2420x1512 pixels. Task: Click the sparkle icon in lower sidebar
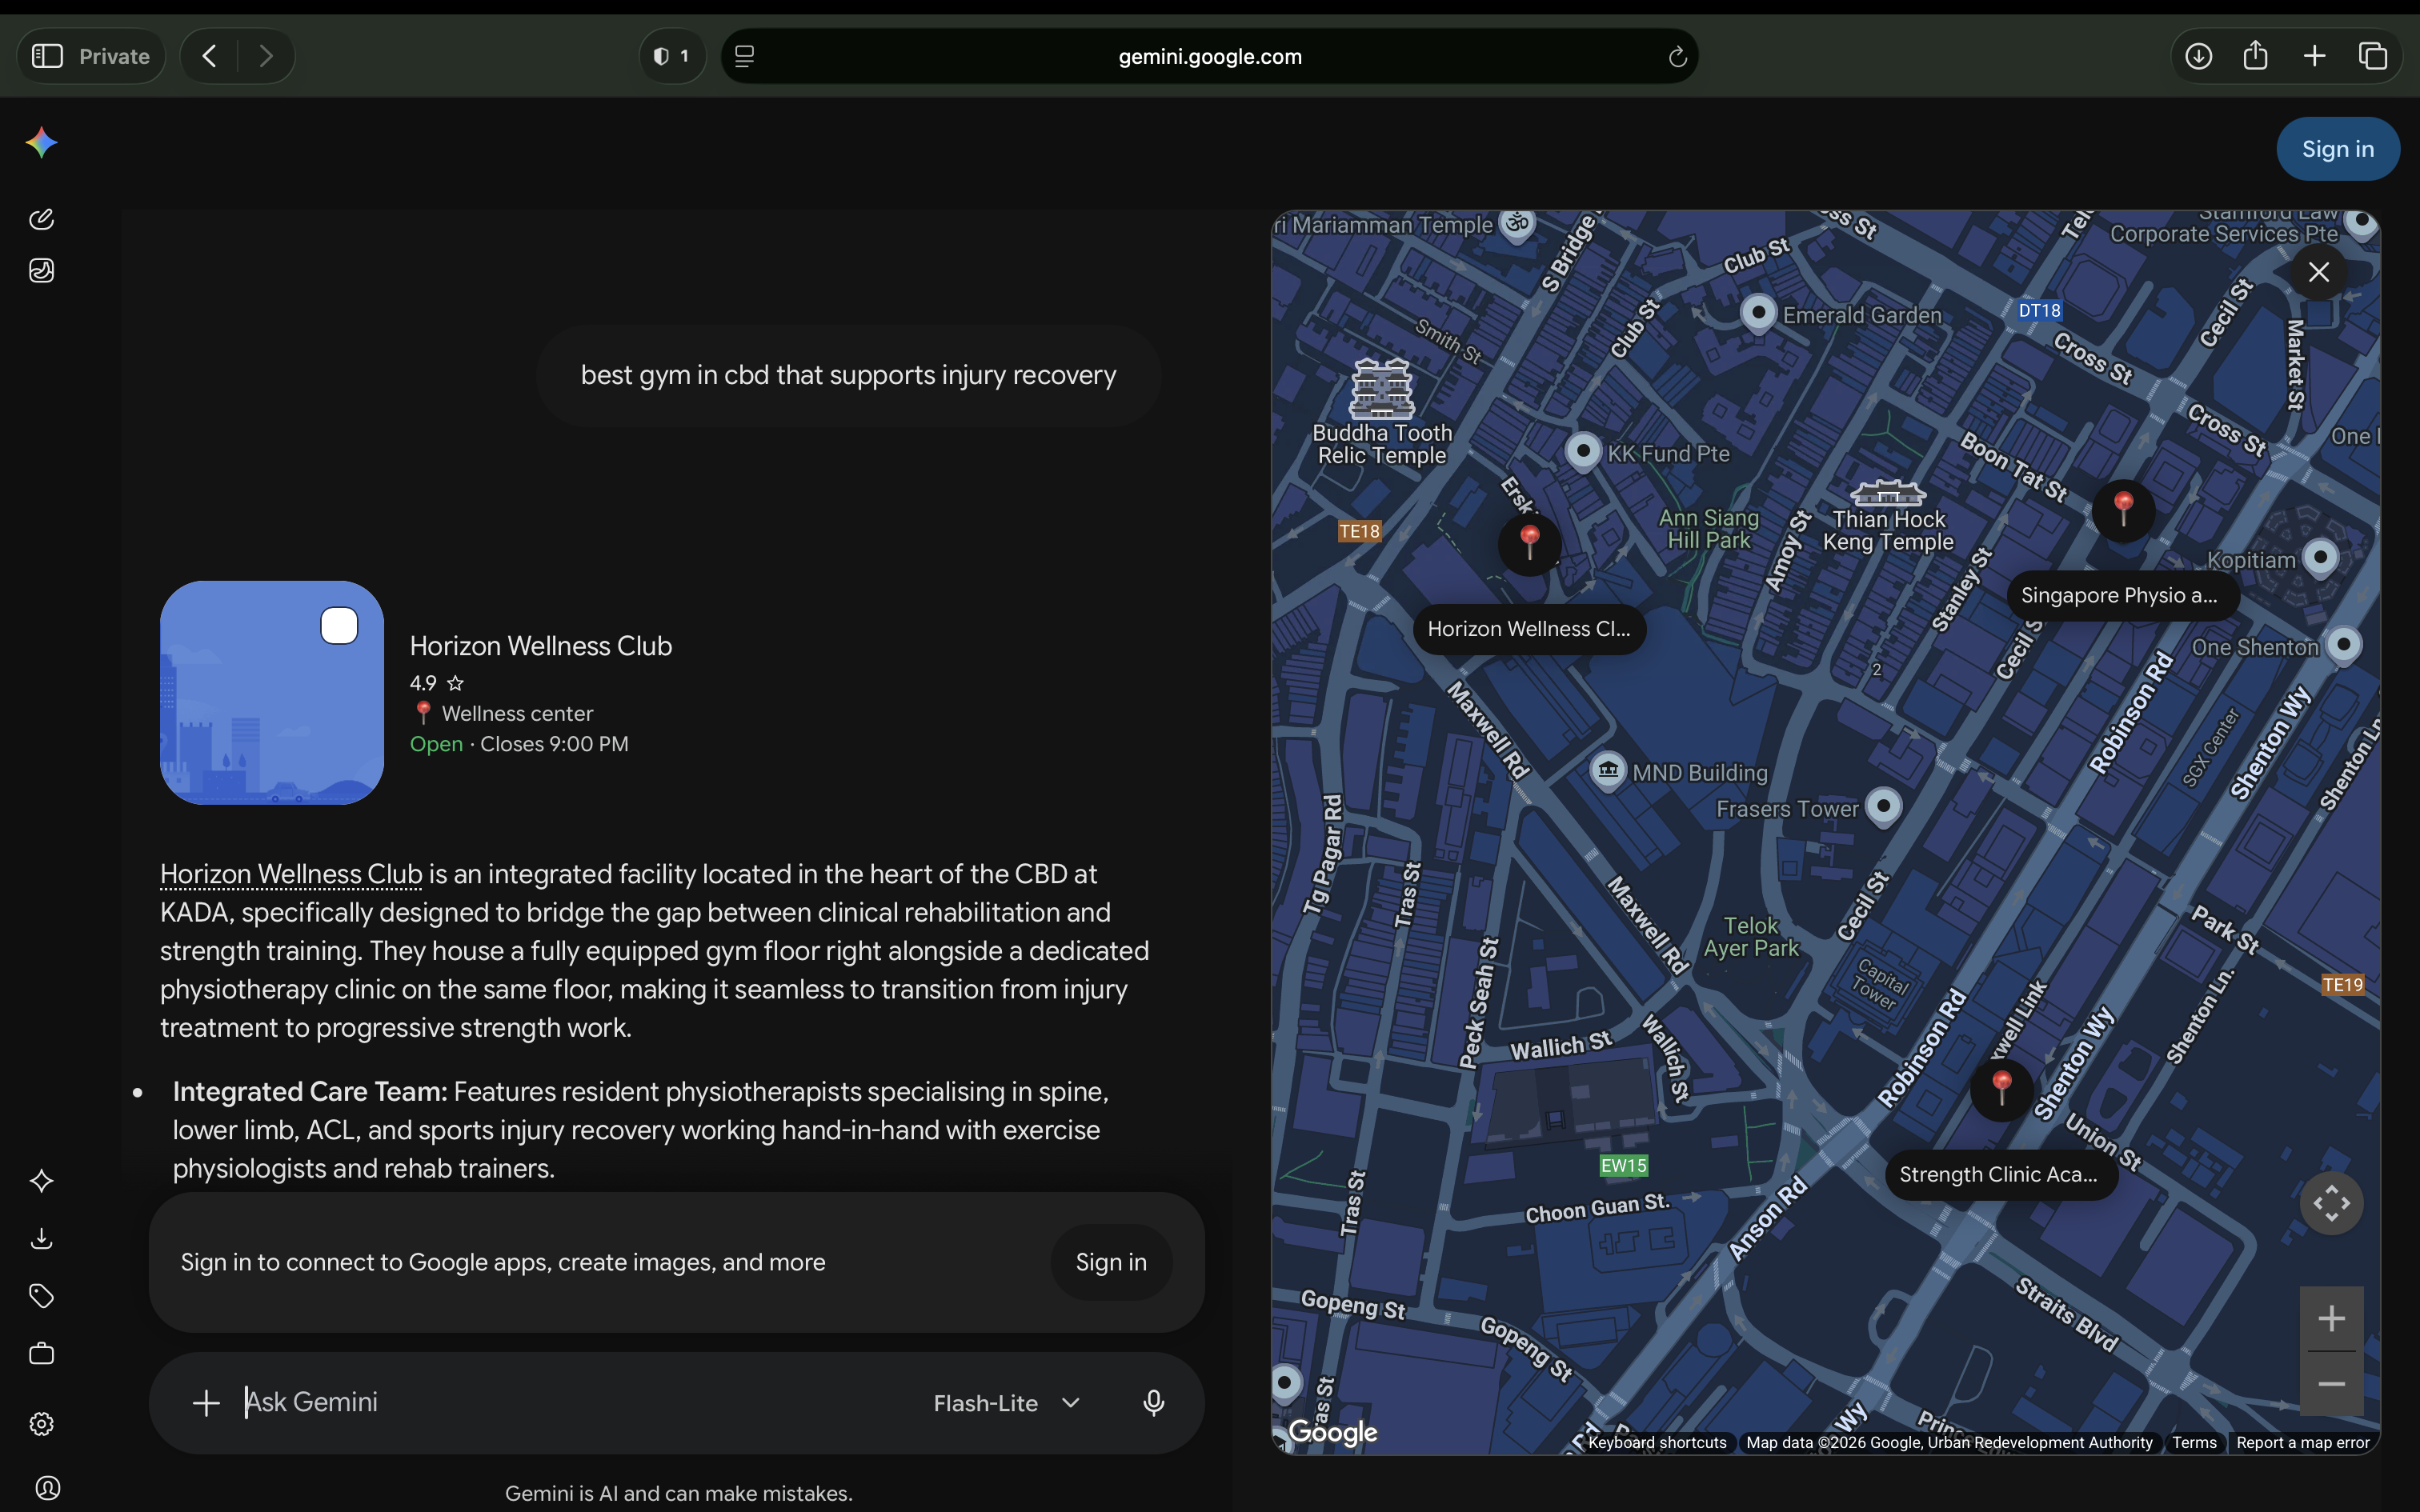pos(41,1181)
